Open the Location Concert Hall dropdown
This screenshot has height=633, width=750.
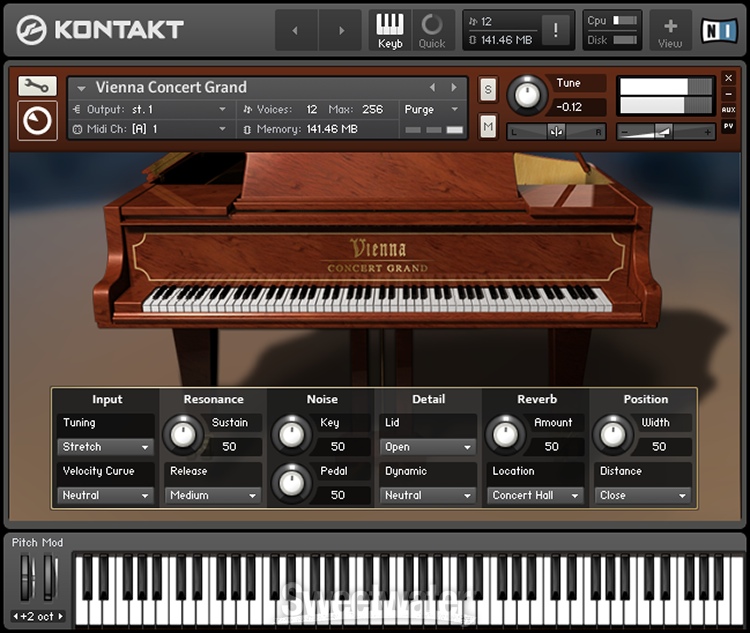pyautogui.click(x=535, y=495)
